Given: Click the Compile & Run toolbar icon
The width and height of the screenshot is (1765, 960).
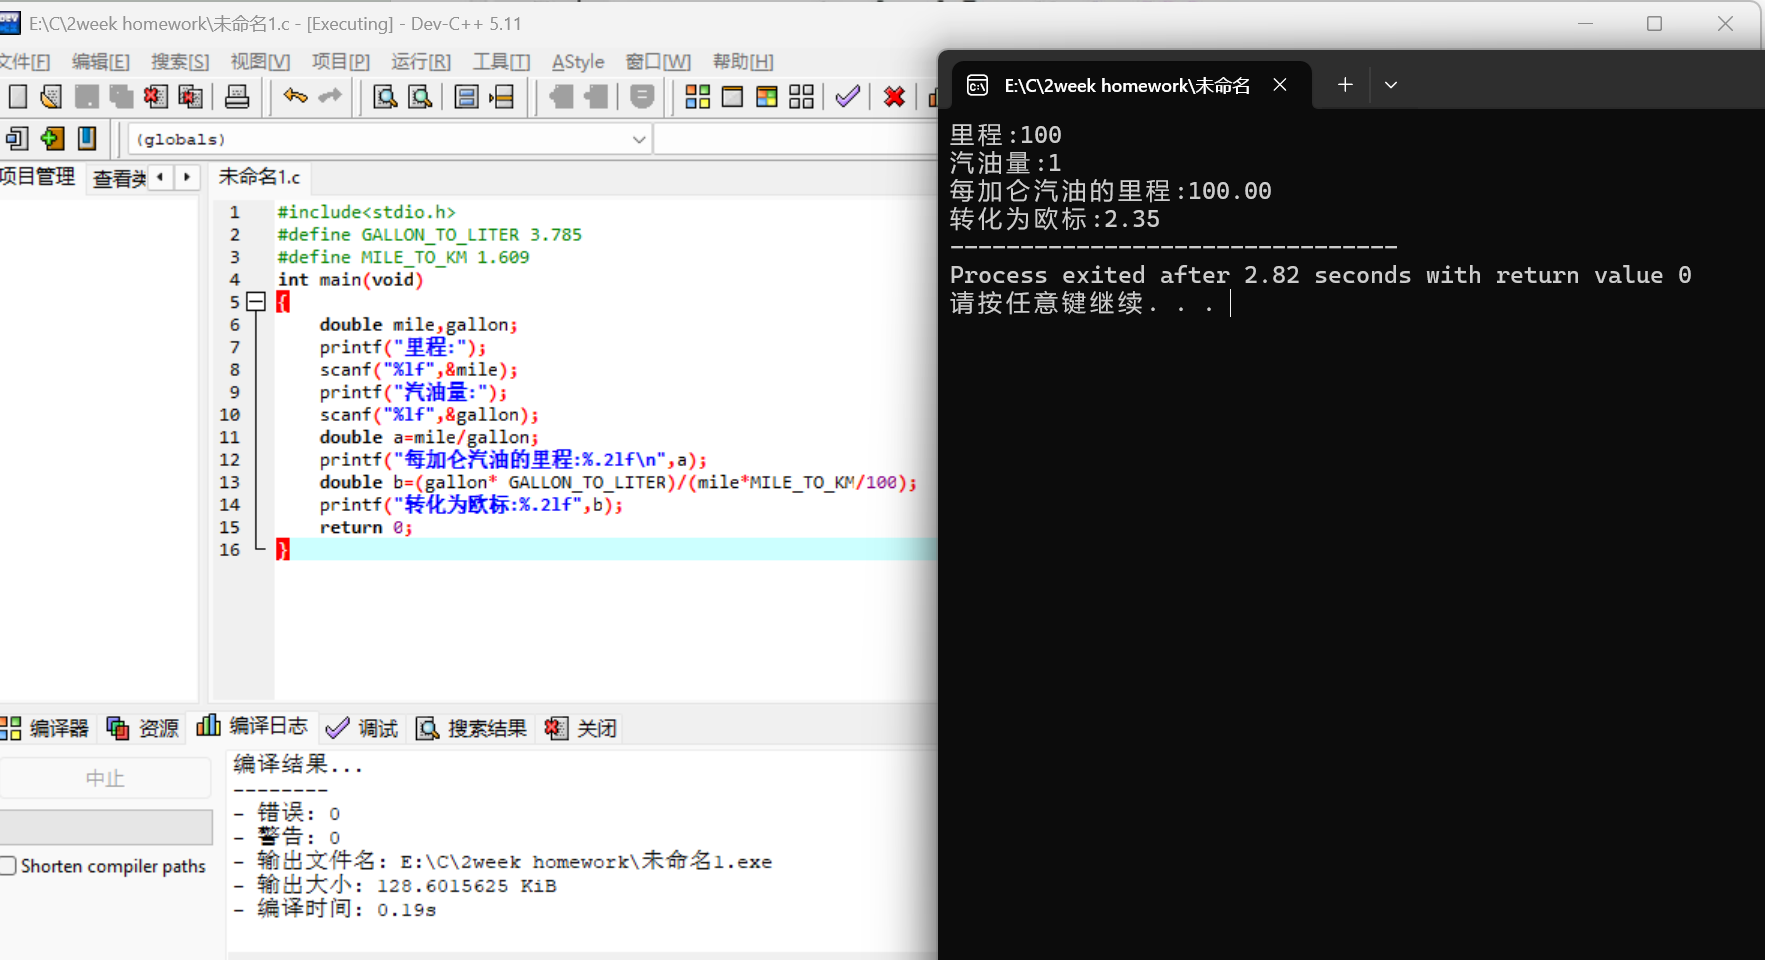Looking at the screenshot, I should 767,96.
